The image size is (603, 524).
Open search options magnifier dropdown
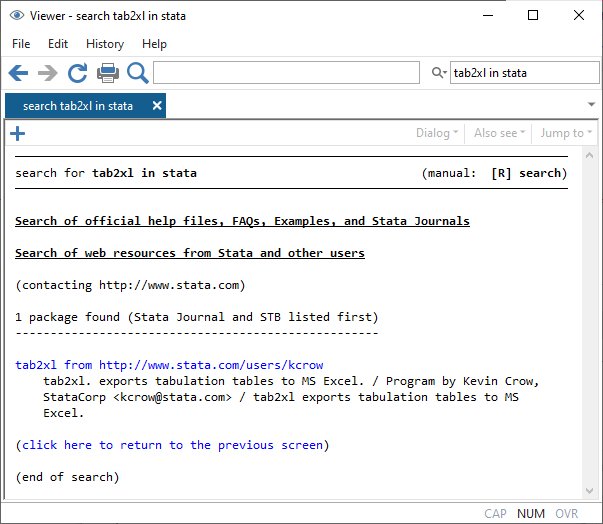pos(439,72)
